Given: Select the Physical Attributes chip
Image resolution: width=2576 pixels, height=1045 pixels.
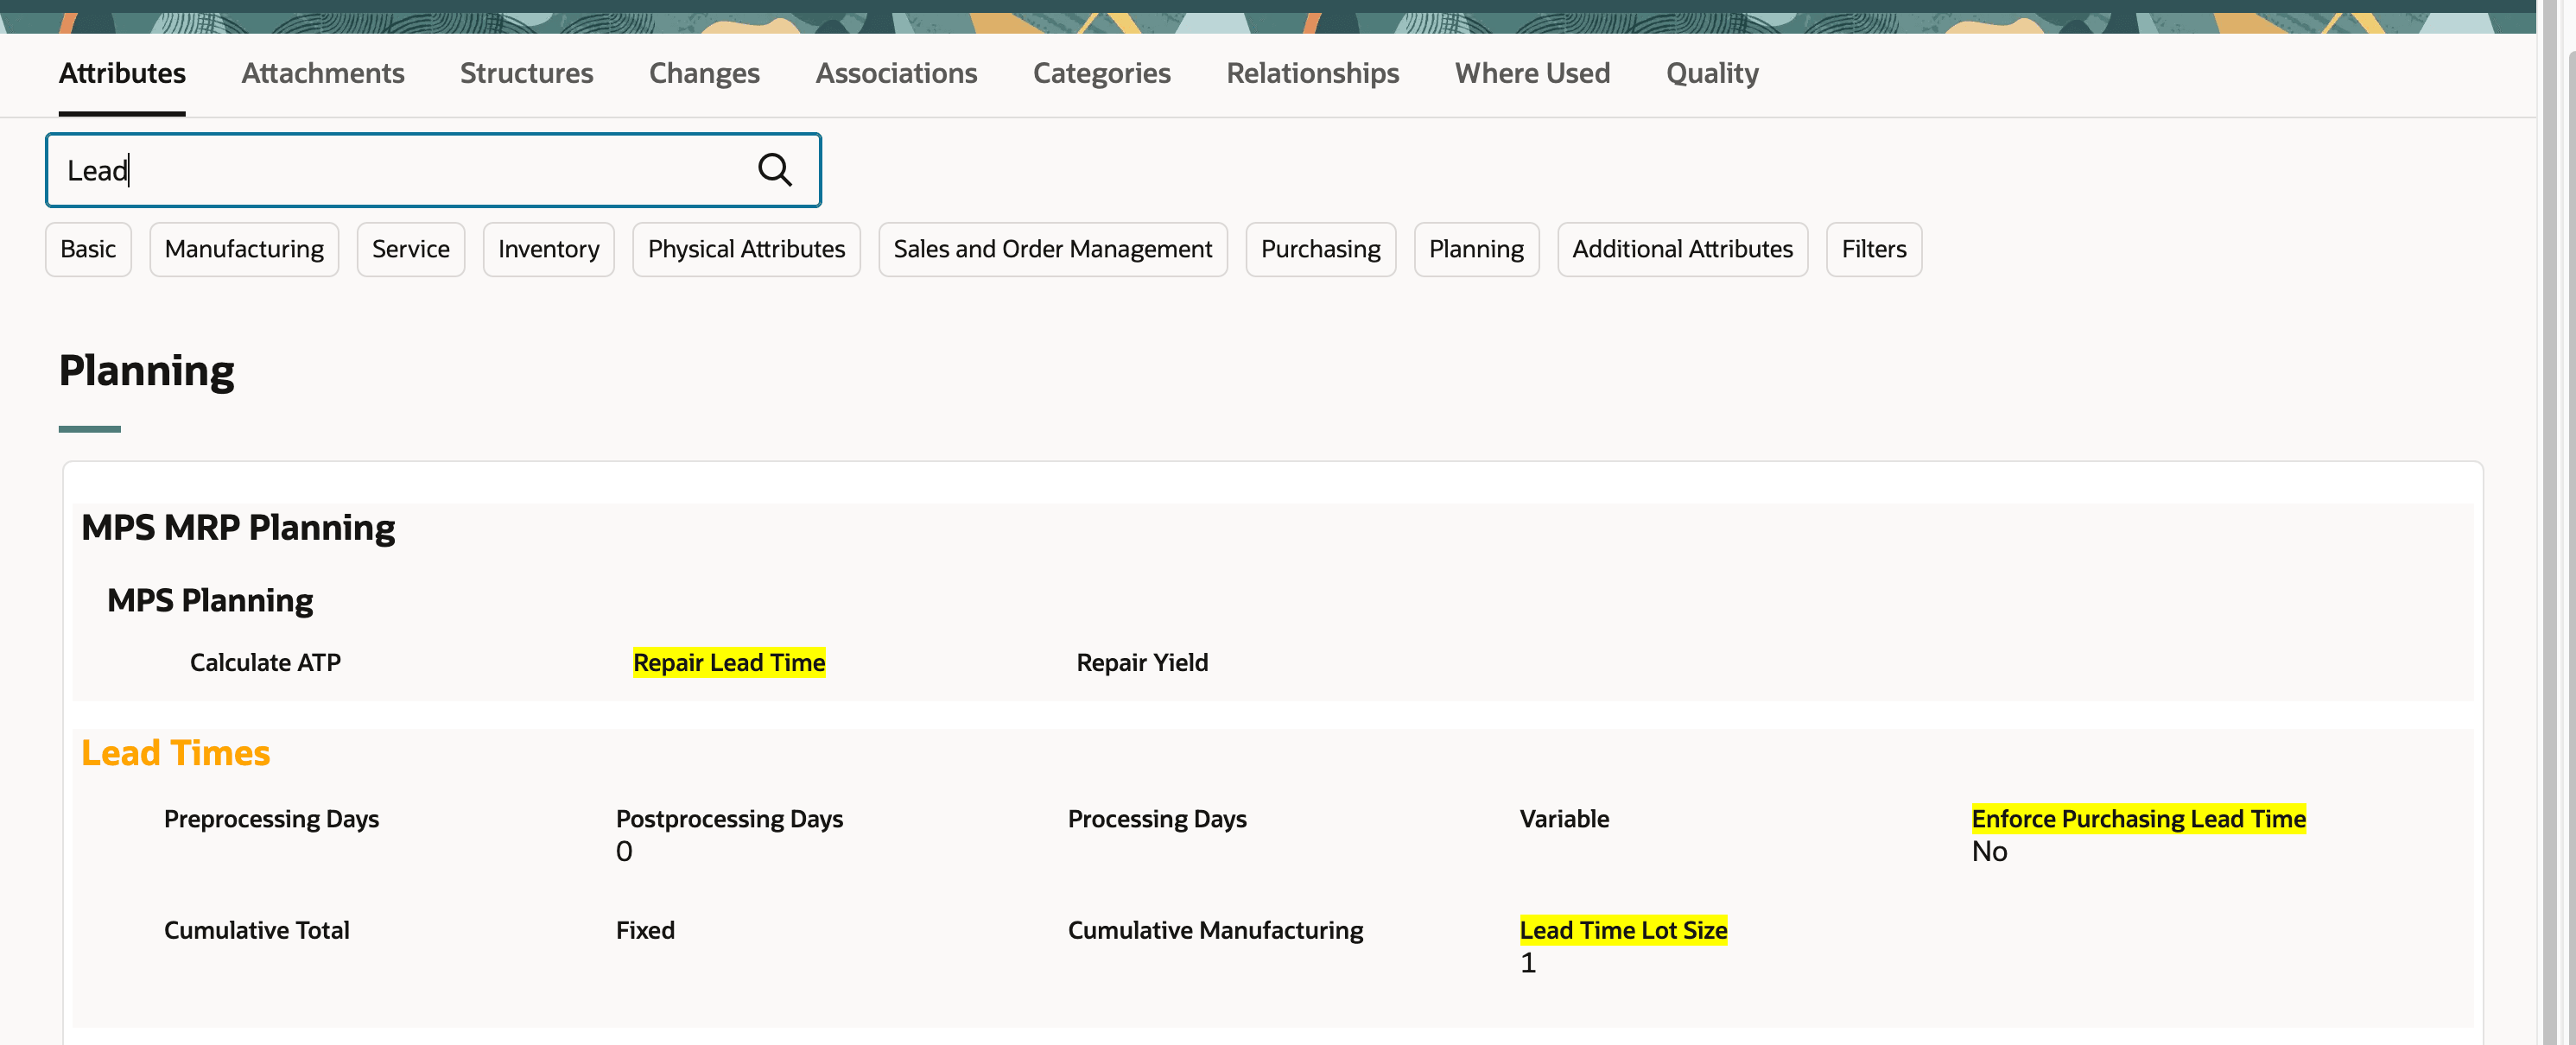Looking at the screenshot, I should pos(746,249).
